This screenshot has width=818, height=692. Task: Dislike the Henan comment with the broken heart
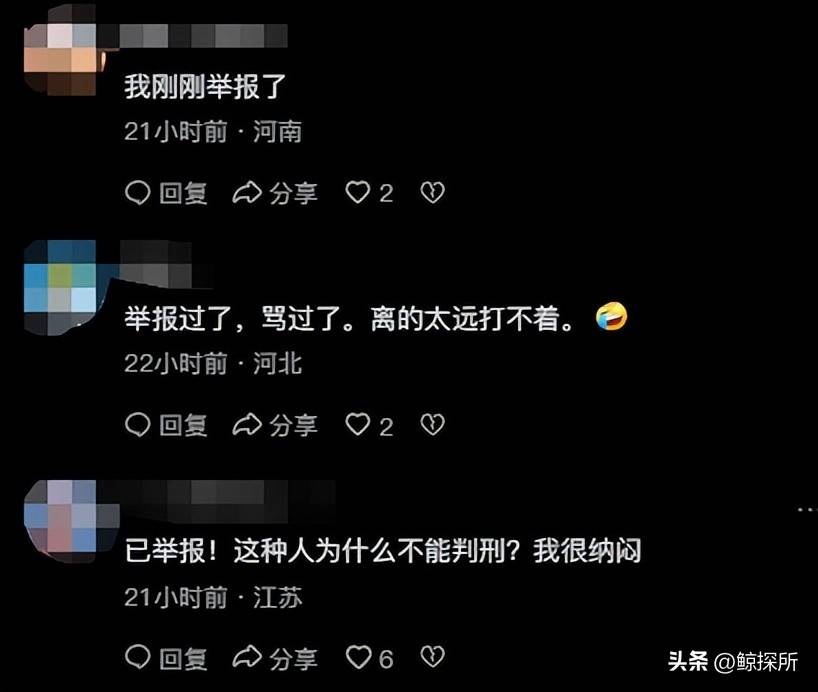tap(432, 193)
